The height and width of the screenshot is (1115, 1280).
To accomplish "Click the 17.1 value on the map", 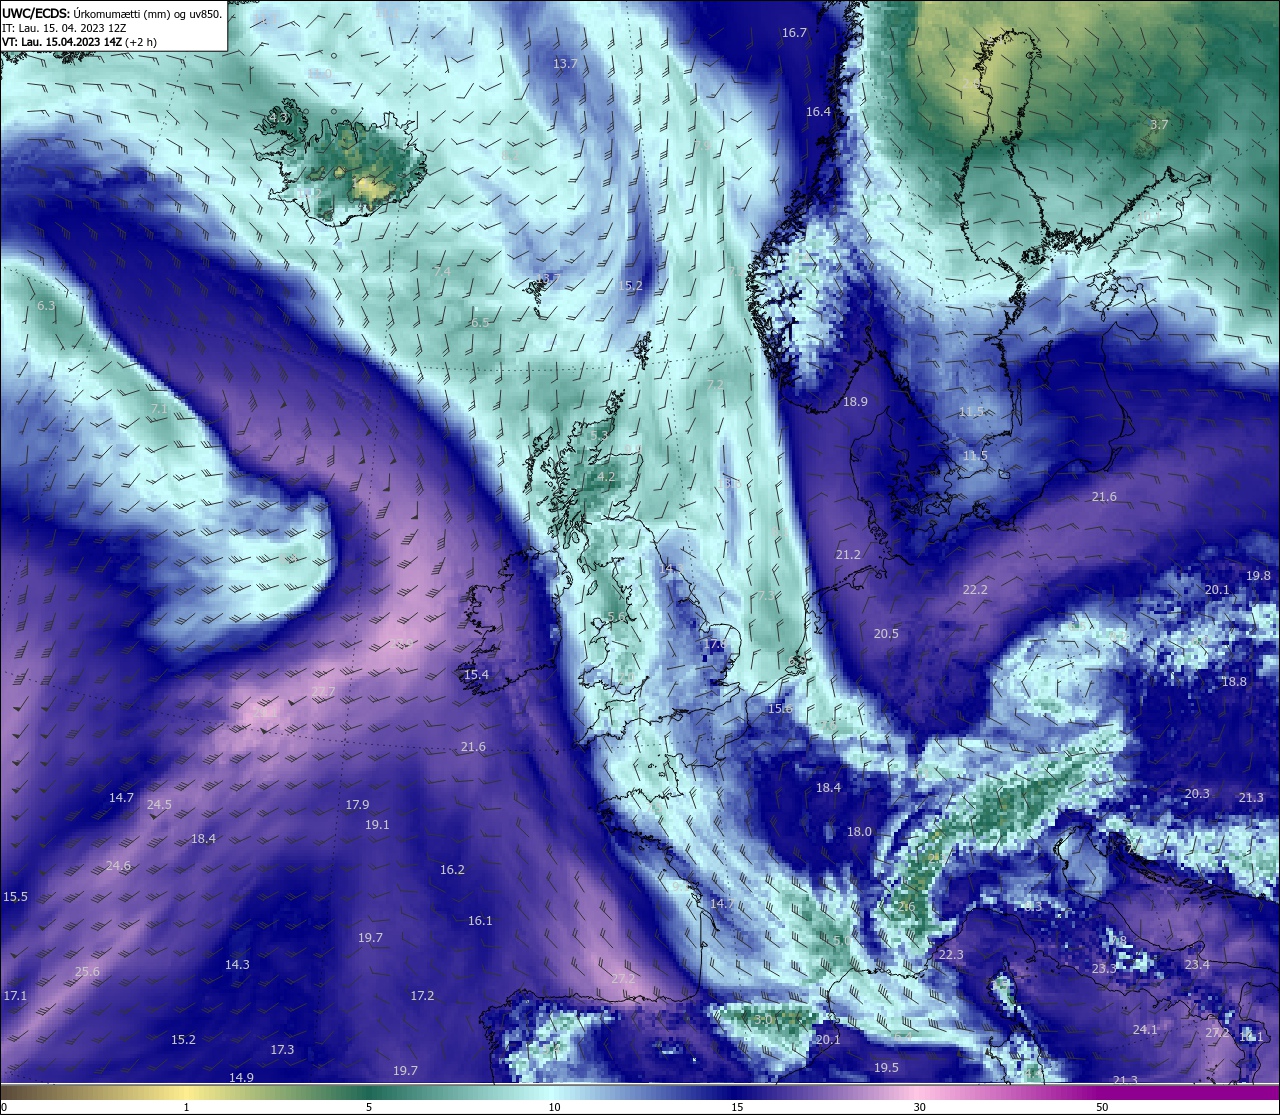I will pos(15,996).
